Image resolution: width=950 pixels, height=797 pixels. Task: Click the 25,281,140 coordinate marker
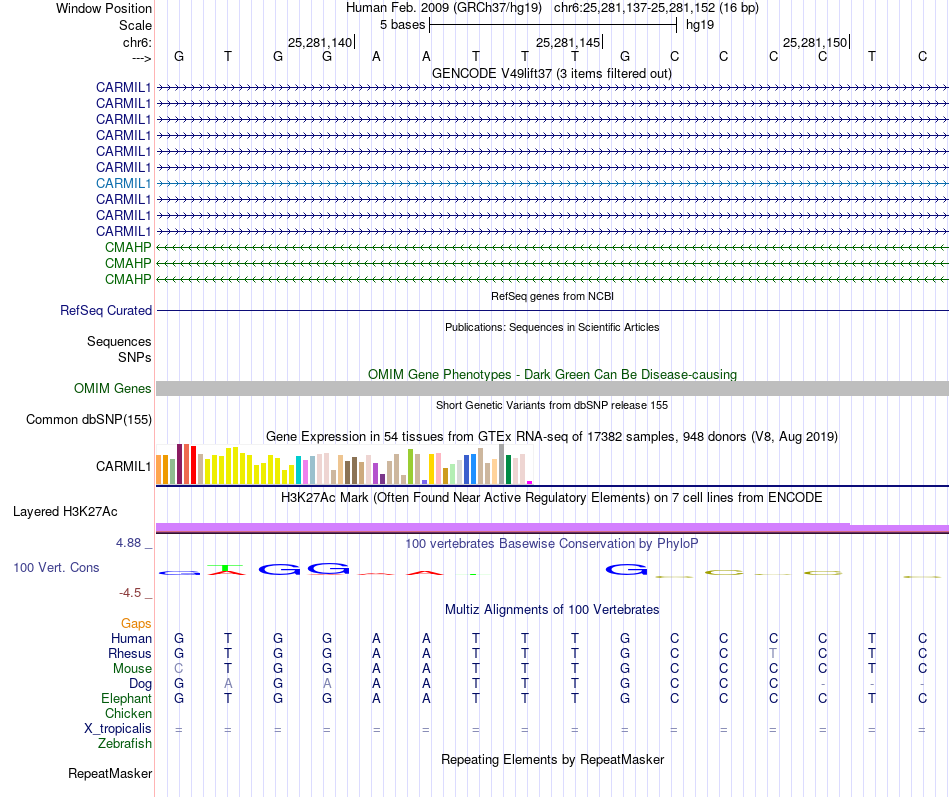(320, 42)
